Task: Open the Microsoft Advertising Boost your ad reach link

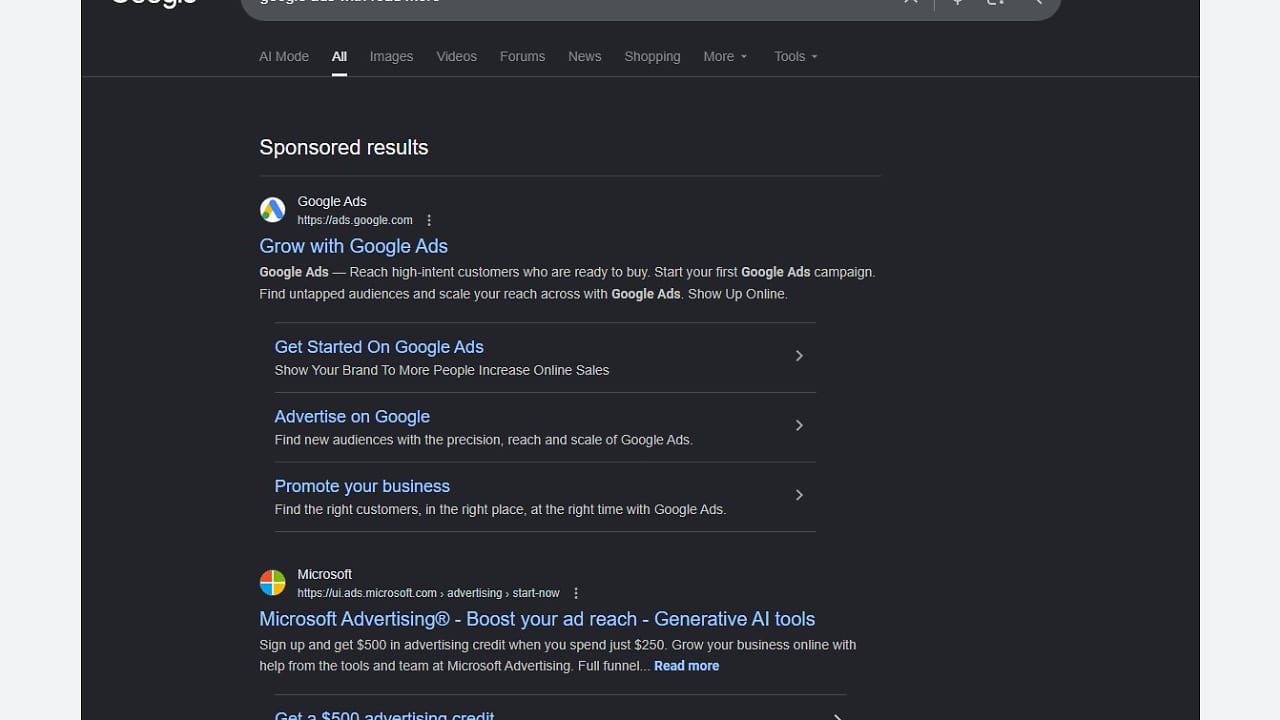Action: (537, 619)
